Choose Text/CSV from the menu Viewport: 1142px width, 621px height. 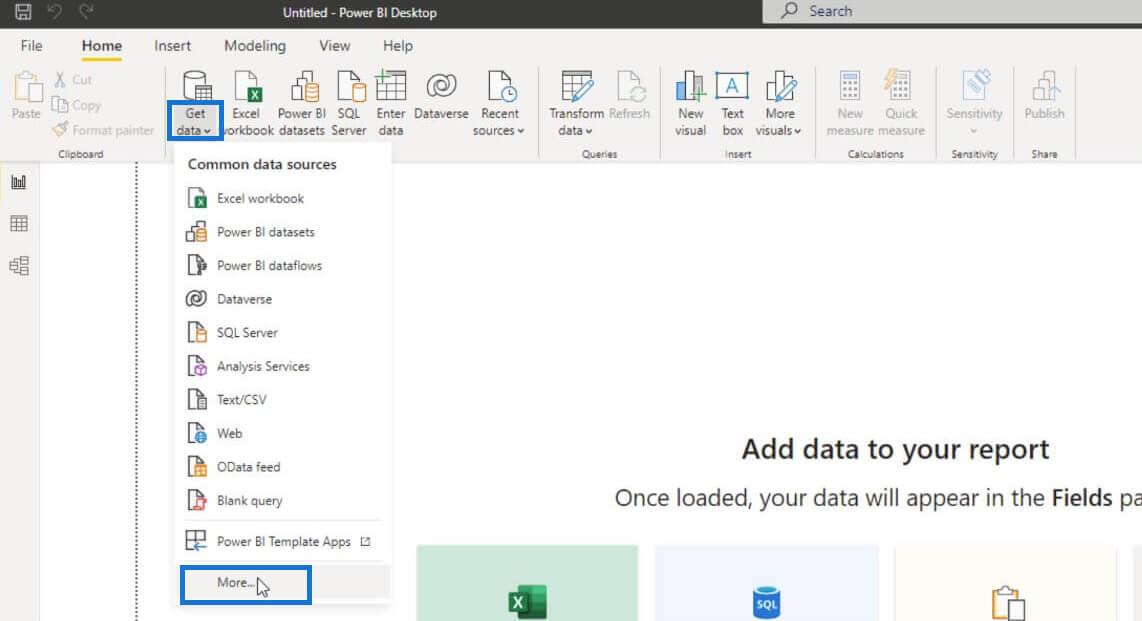click(x=283, y=399)
